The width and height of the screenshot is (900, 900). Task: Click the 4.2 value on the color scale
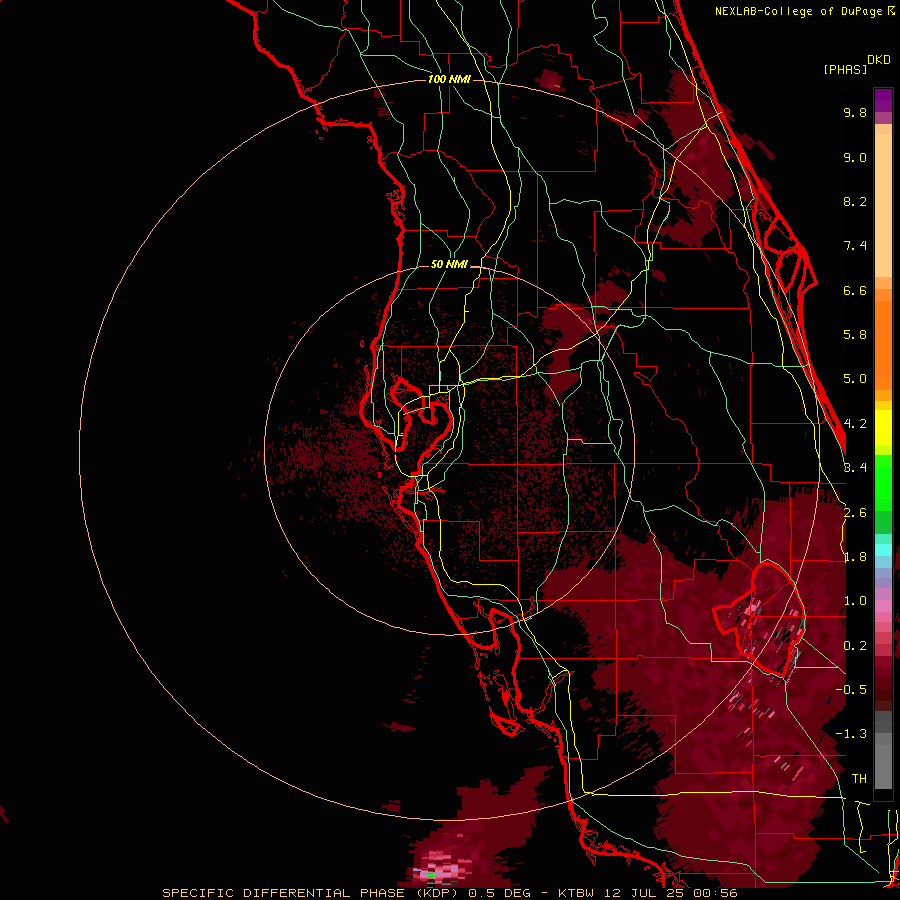pyautogui.click(x=855, y=424)
